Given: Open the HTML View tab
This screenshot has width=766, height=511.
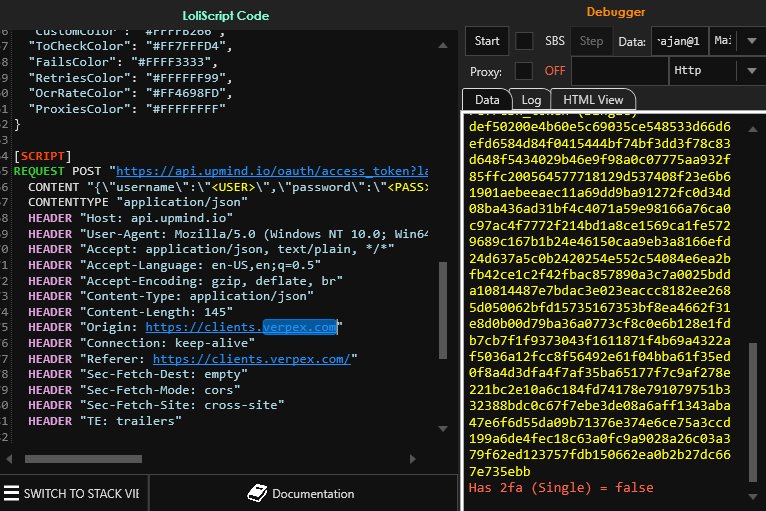Looking at the screenshot, I should (x=593, y=100).
